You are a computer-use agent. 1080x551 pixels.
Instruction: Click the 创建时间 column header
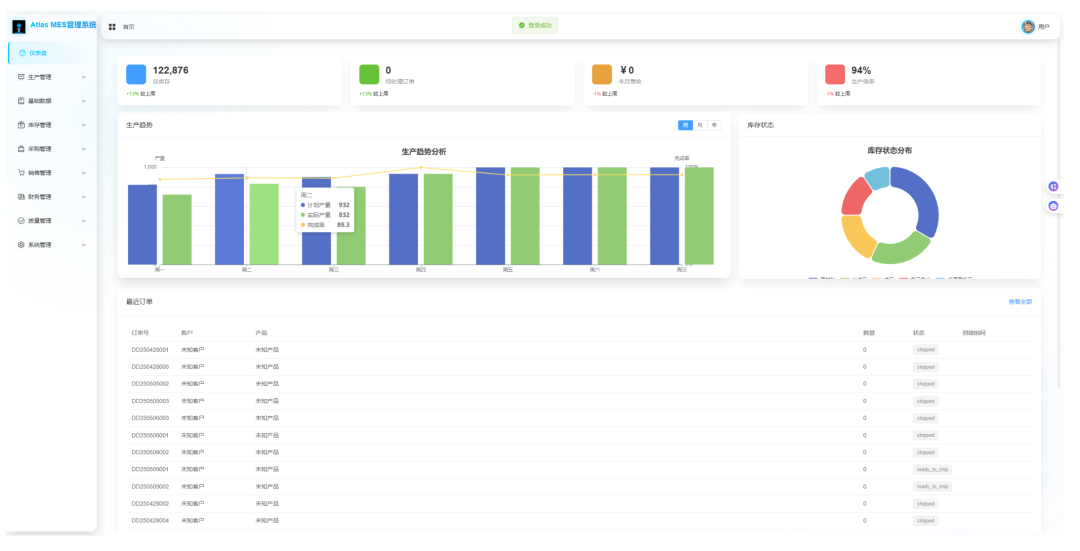974,333
